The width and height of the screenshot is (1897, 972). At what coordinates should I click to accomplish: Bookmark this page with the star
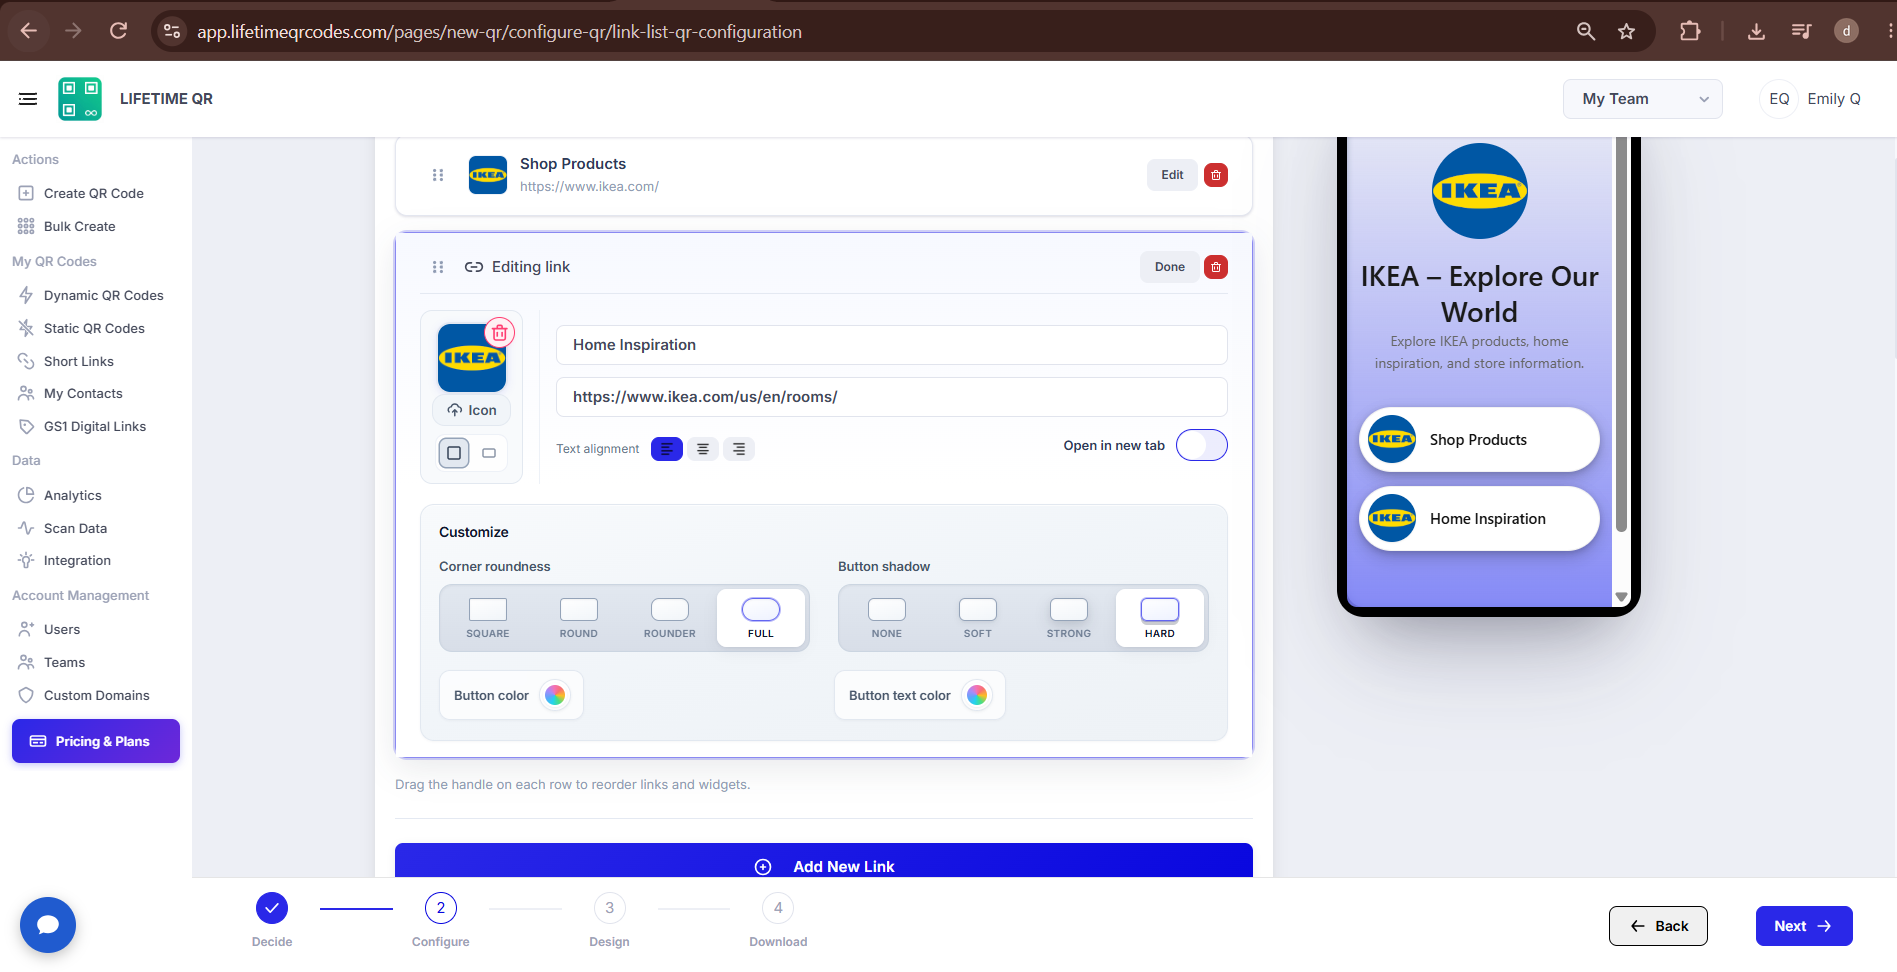point(1627,31)
